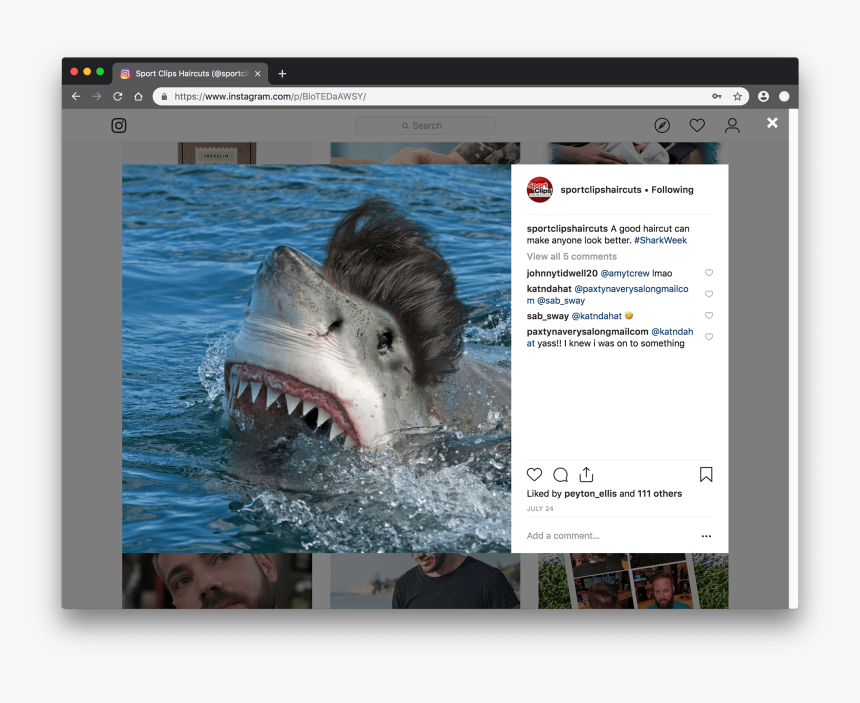
Task: Open the three-dot more options menu
Action: pyautogui.click(x=706, y=536)
